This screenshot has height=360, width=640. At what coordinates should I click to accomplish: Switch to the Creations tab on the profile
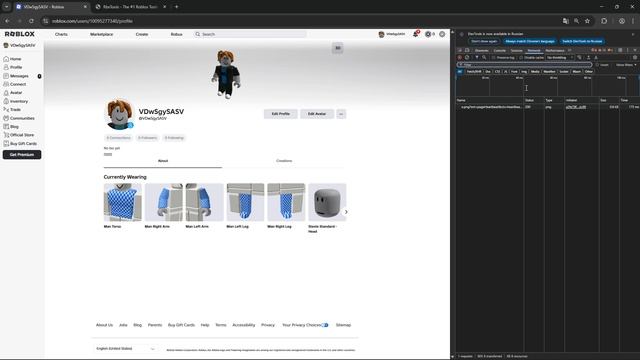(284, 161)
